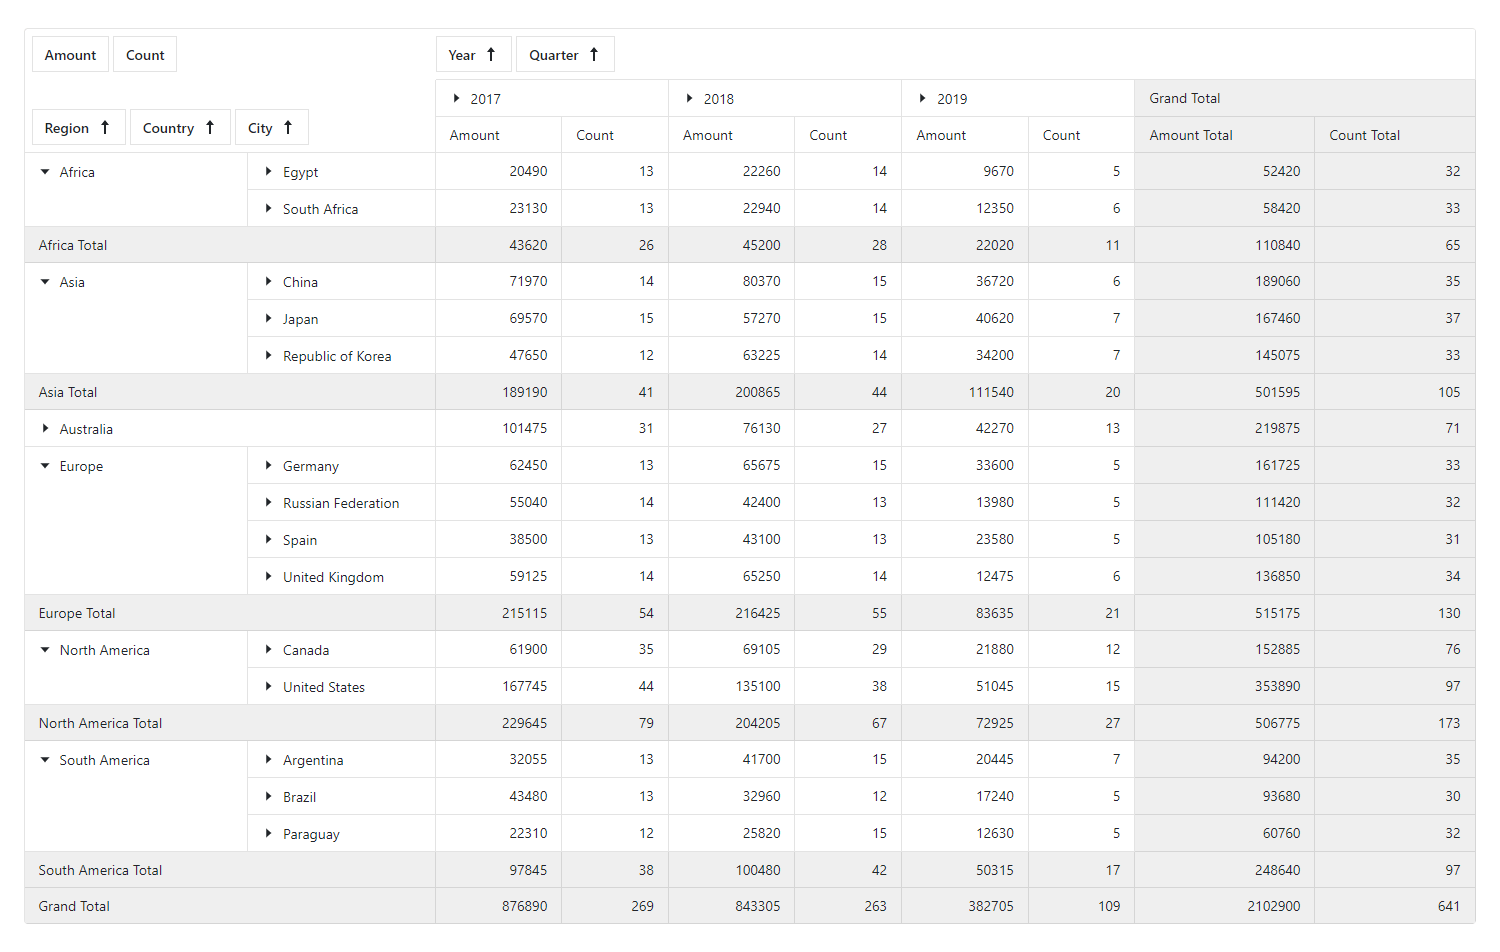Expand the United States row
1500x952 pixels.
[268, 686]
